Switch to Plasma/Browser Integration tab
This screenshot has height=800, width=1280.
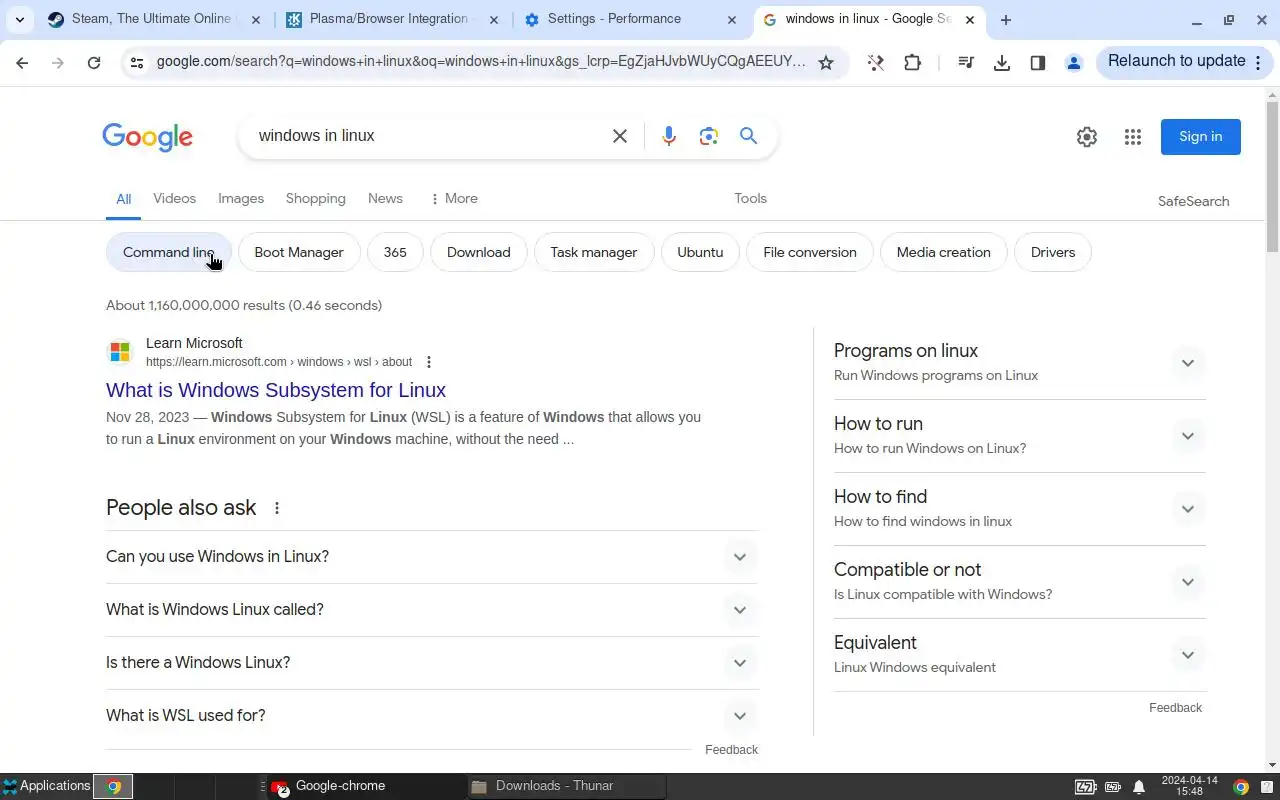click(x=390, y=19)
